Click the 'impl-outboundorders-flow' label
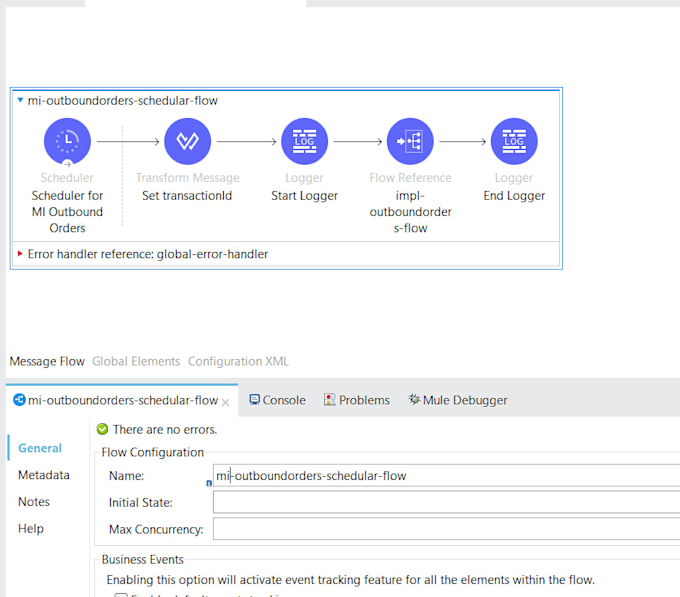The height and width of the screenshot is (597, 680). [x=410, y=212]
